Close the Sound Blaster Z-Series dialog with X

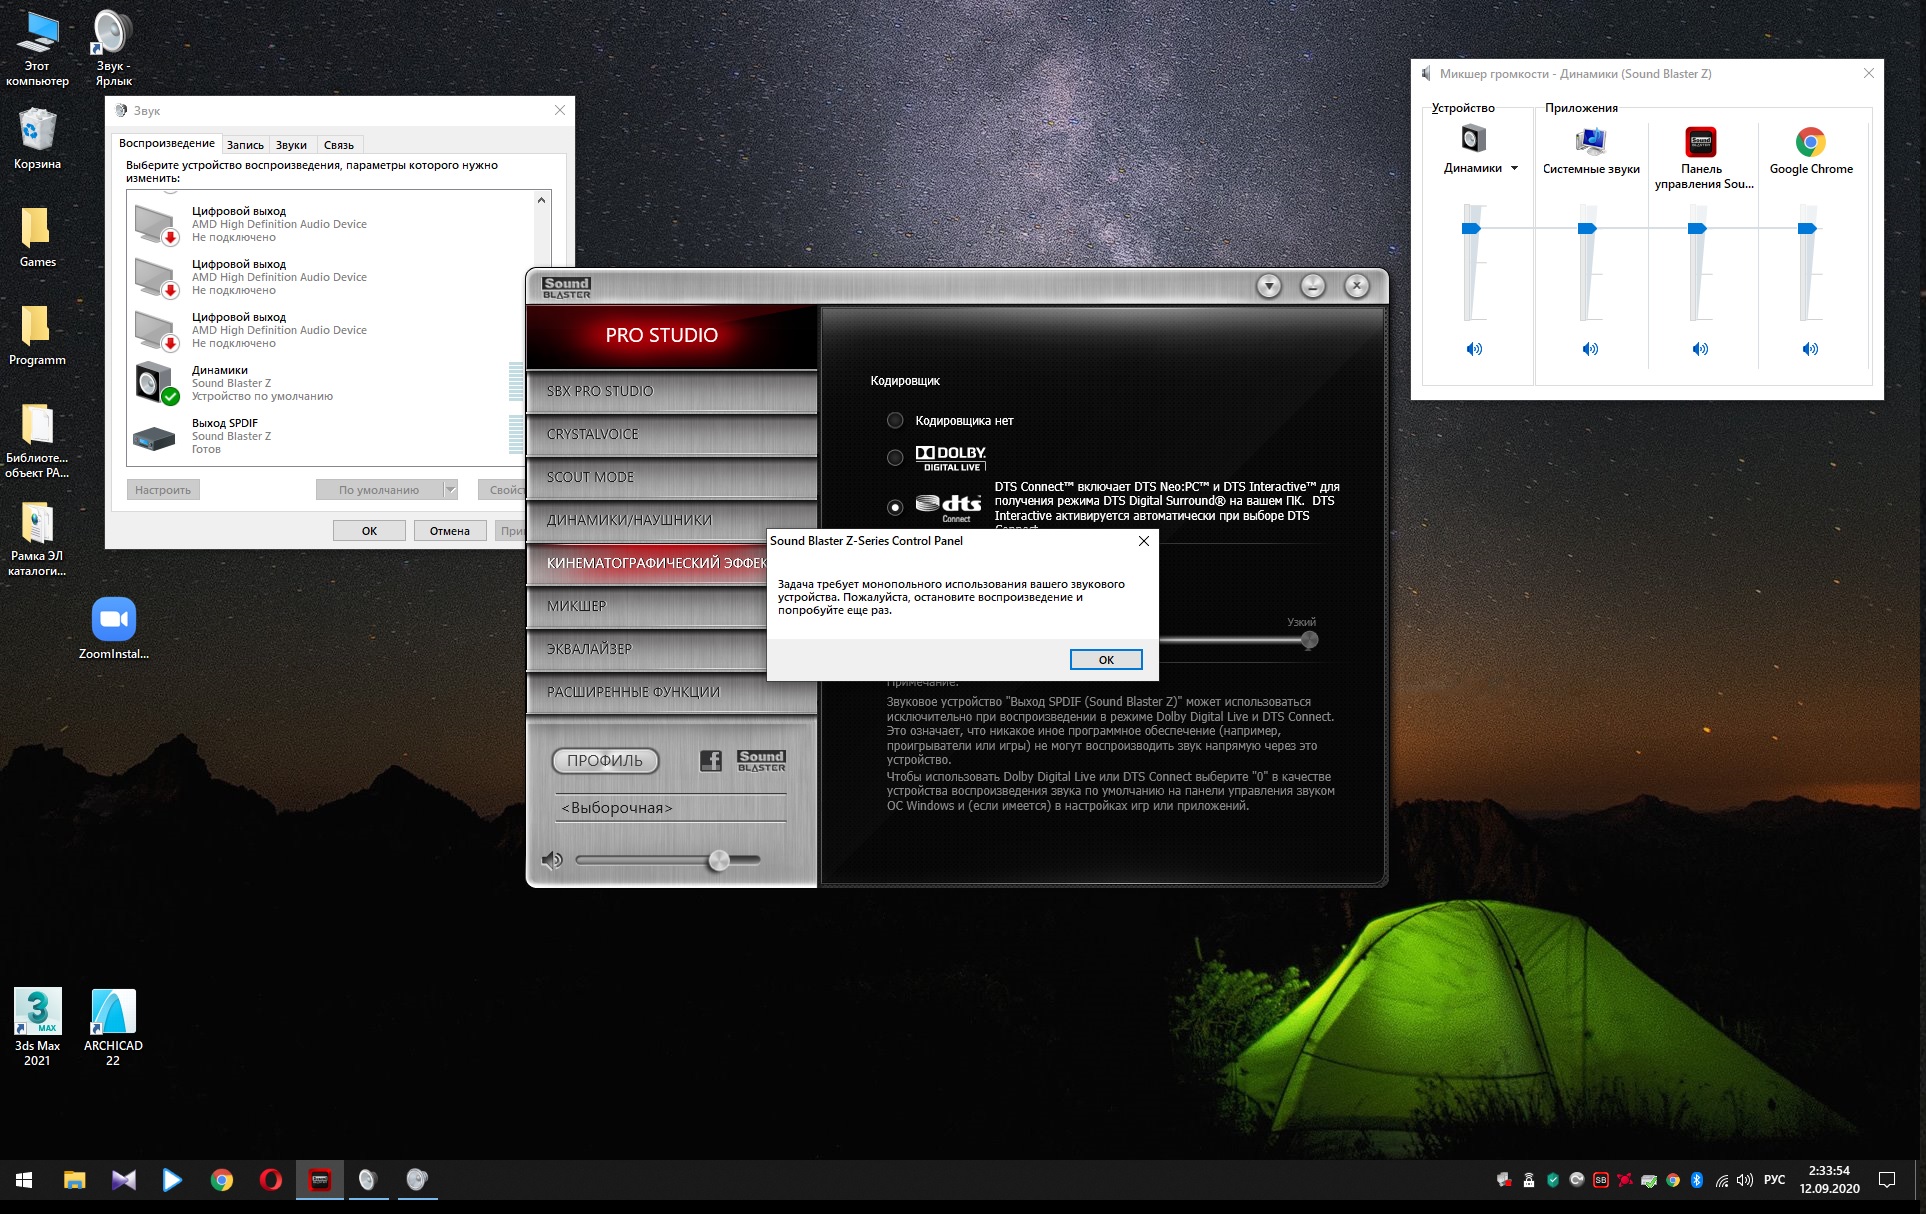1143,541
